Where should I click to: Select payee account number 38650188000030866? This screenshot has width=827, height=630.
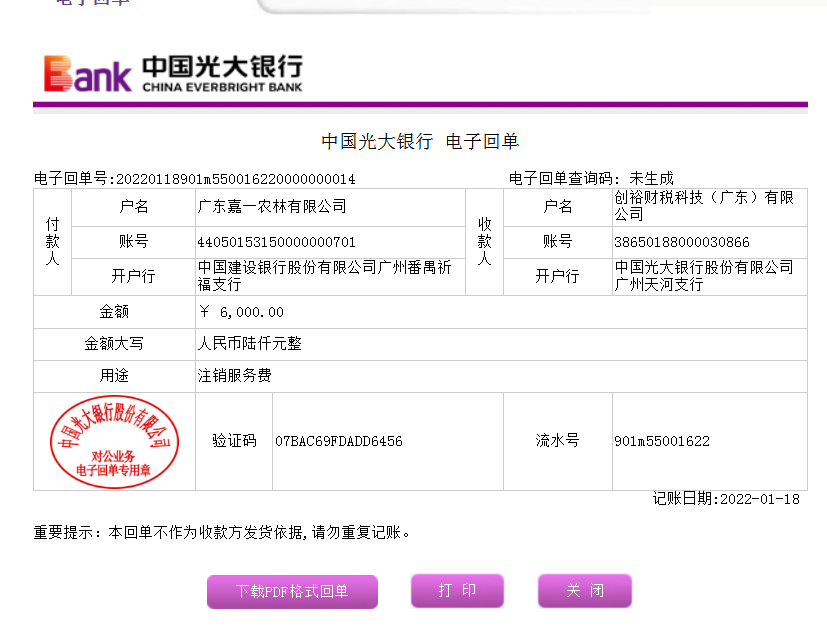point(681,242)
